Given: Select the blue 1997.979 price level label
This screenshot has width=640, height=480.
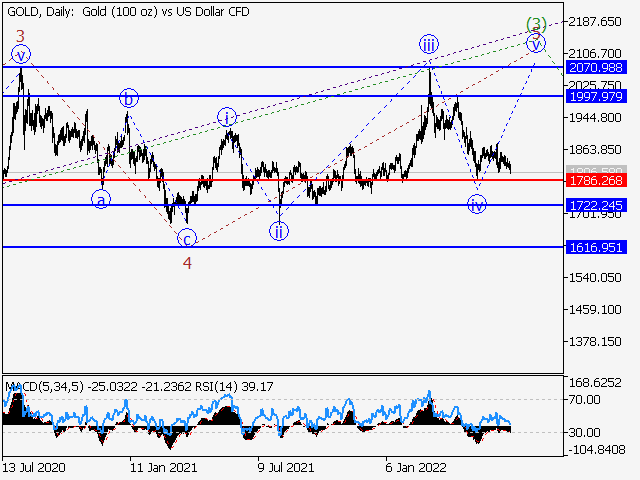Looking at the screenshot, I should (596, 97).
